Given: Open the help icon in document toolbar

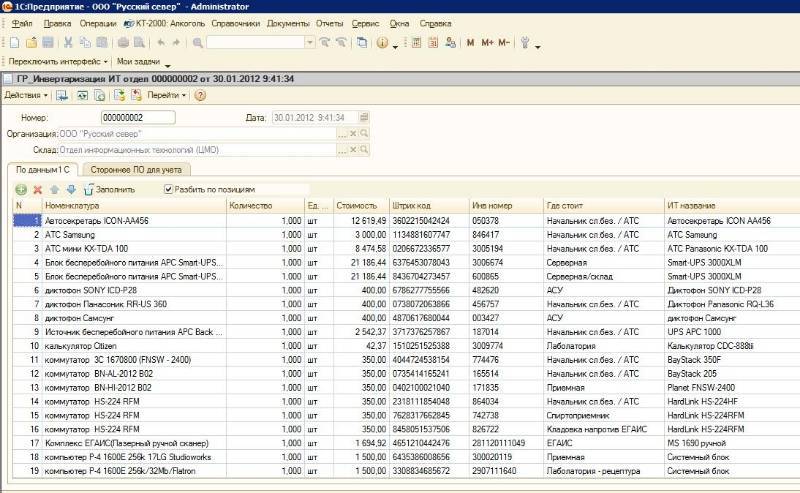Looking at the screenshot, I should (x=200, y=95).
